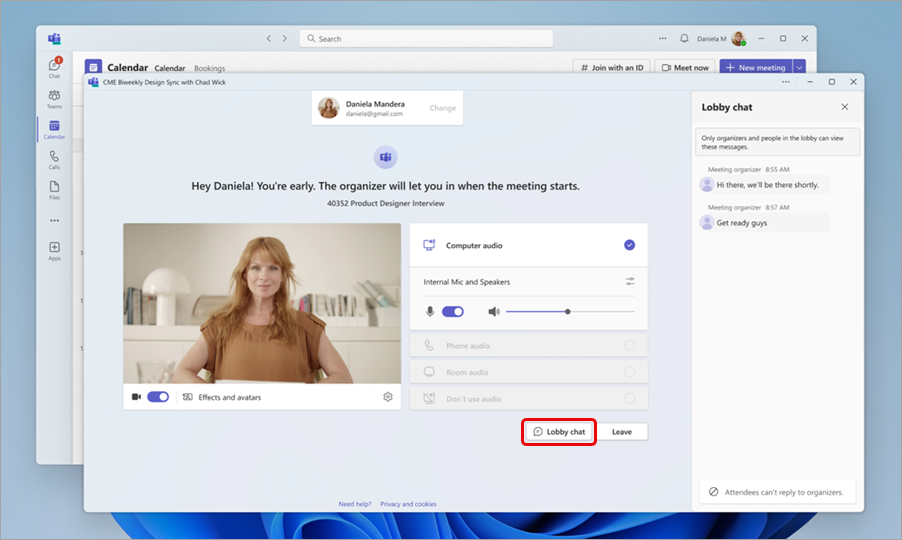This screenshot has height=540, width=902.
Task: Expand more sidebar apps ellipsis
Action: coord(54,220)
